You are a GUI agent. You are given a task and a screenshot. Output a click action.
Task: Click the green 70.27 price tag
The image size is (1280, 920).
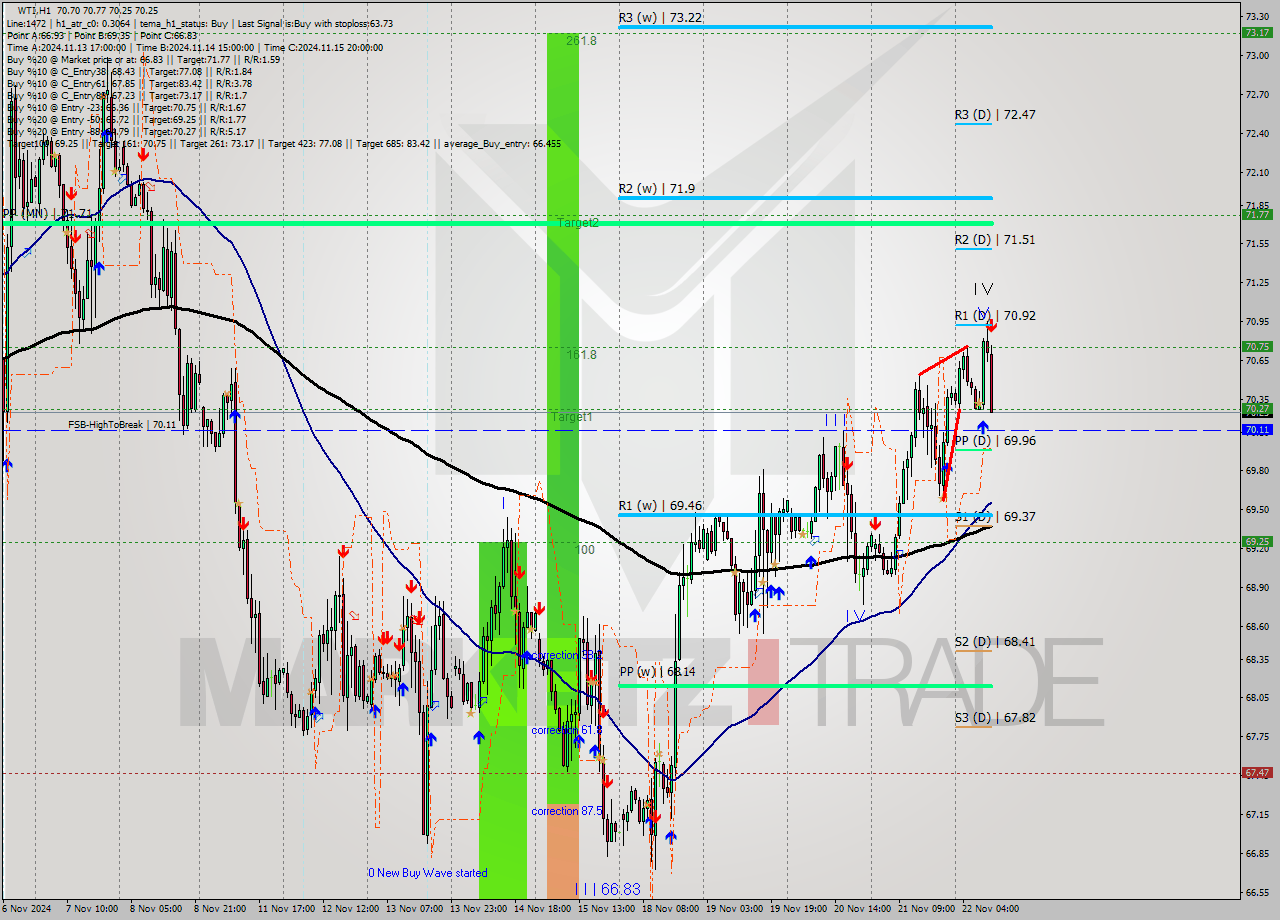pyautogui.click(x=1256, y=409)
